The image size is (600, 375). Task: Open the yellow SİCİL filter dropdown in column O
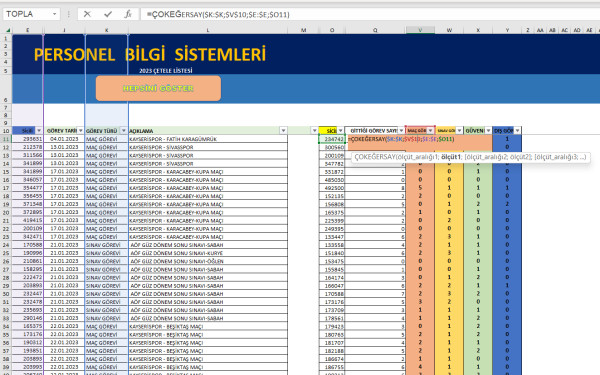341,130
